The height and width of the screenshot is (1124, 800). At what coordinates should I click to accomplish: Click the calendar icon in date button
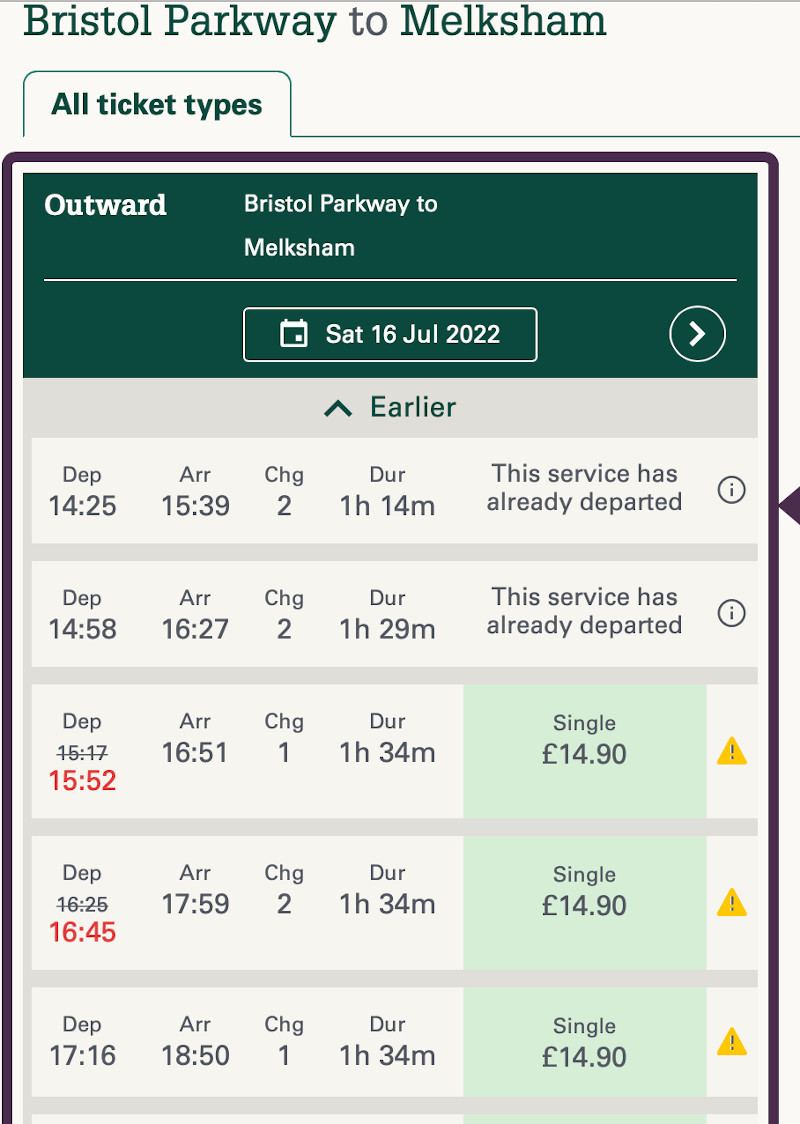pos(294,334)
